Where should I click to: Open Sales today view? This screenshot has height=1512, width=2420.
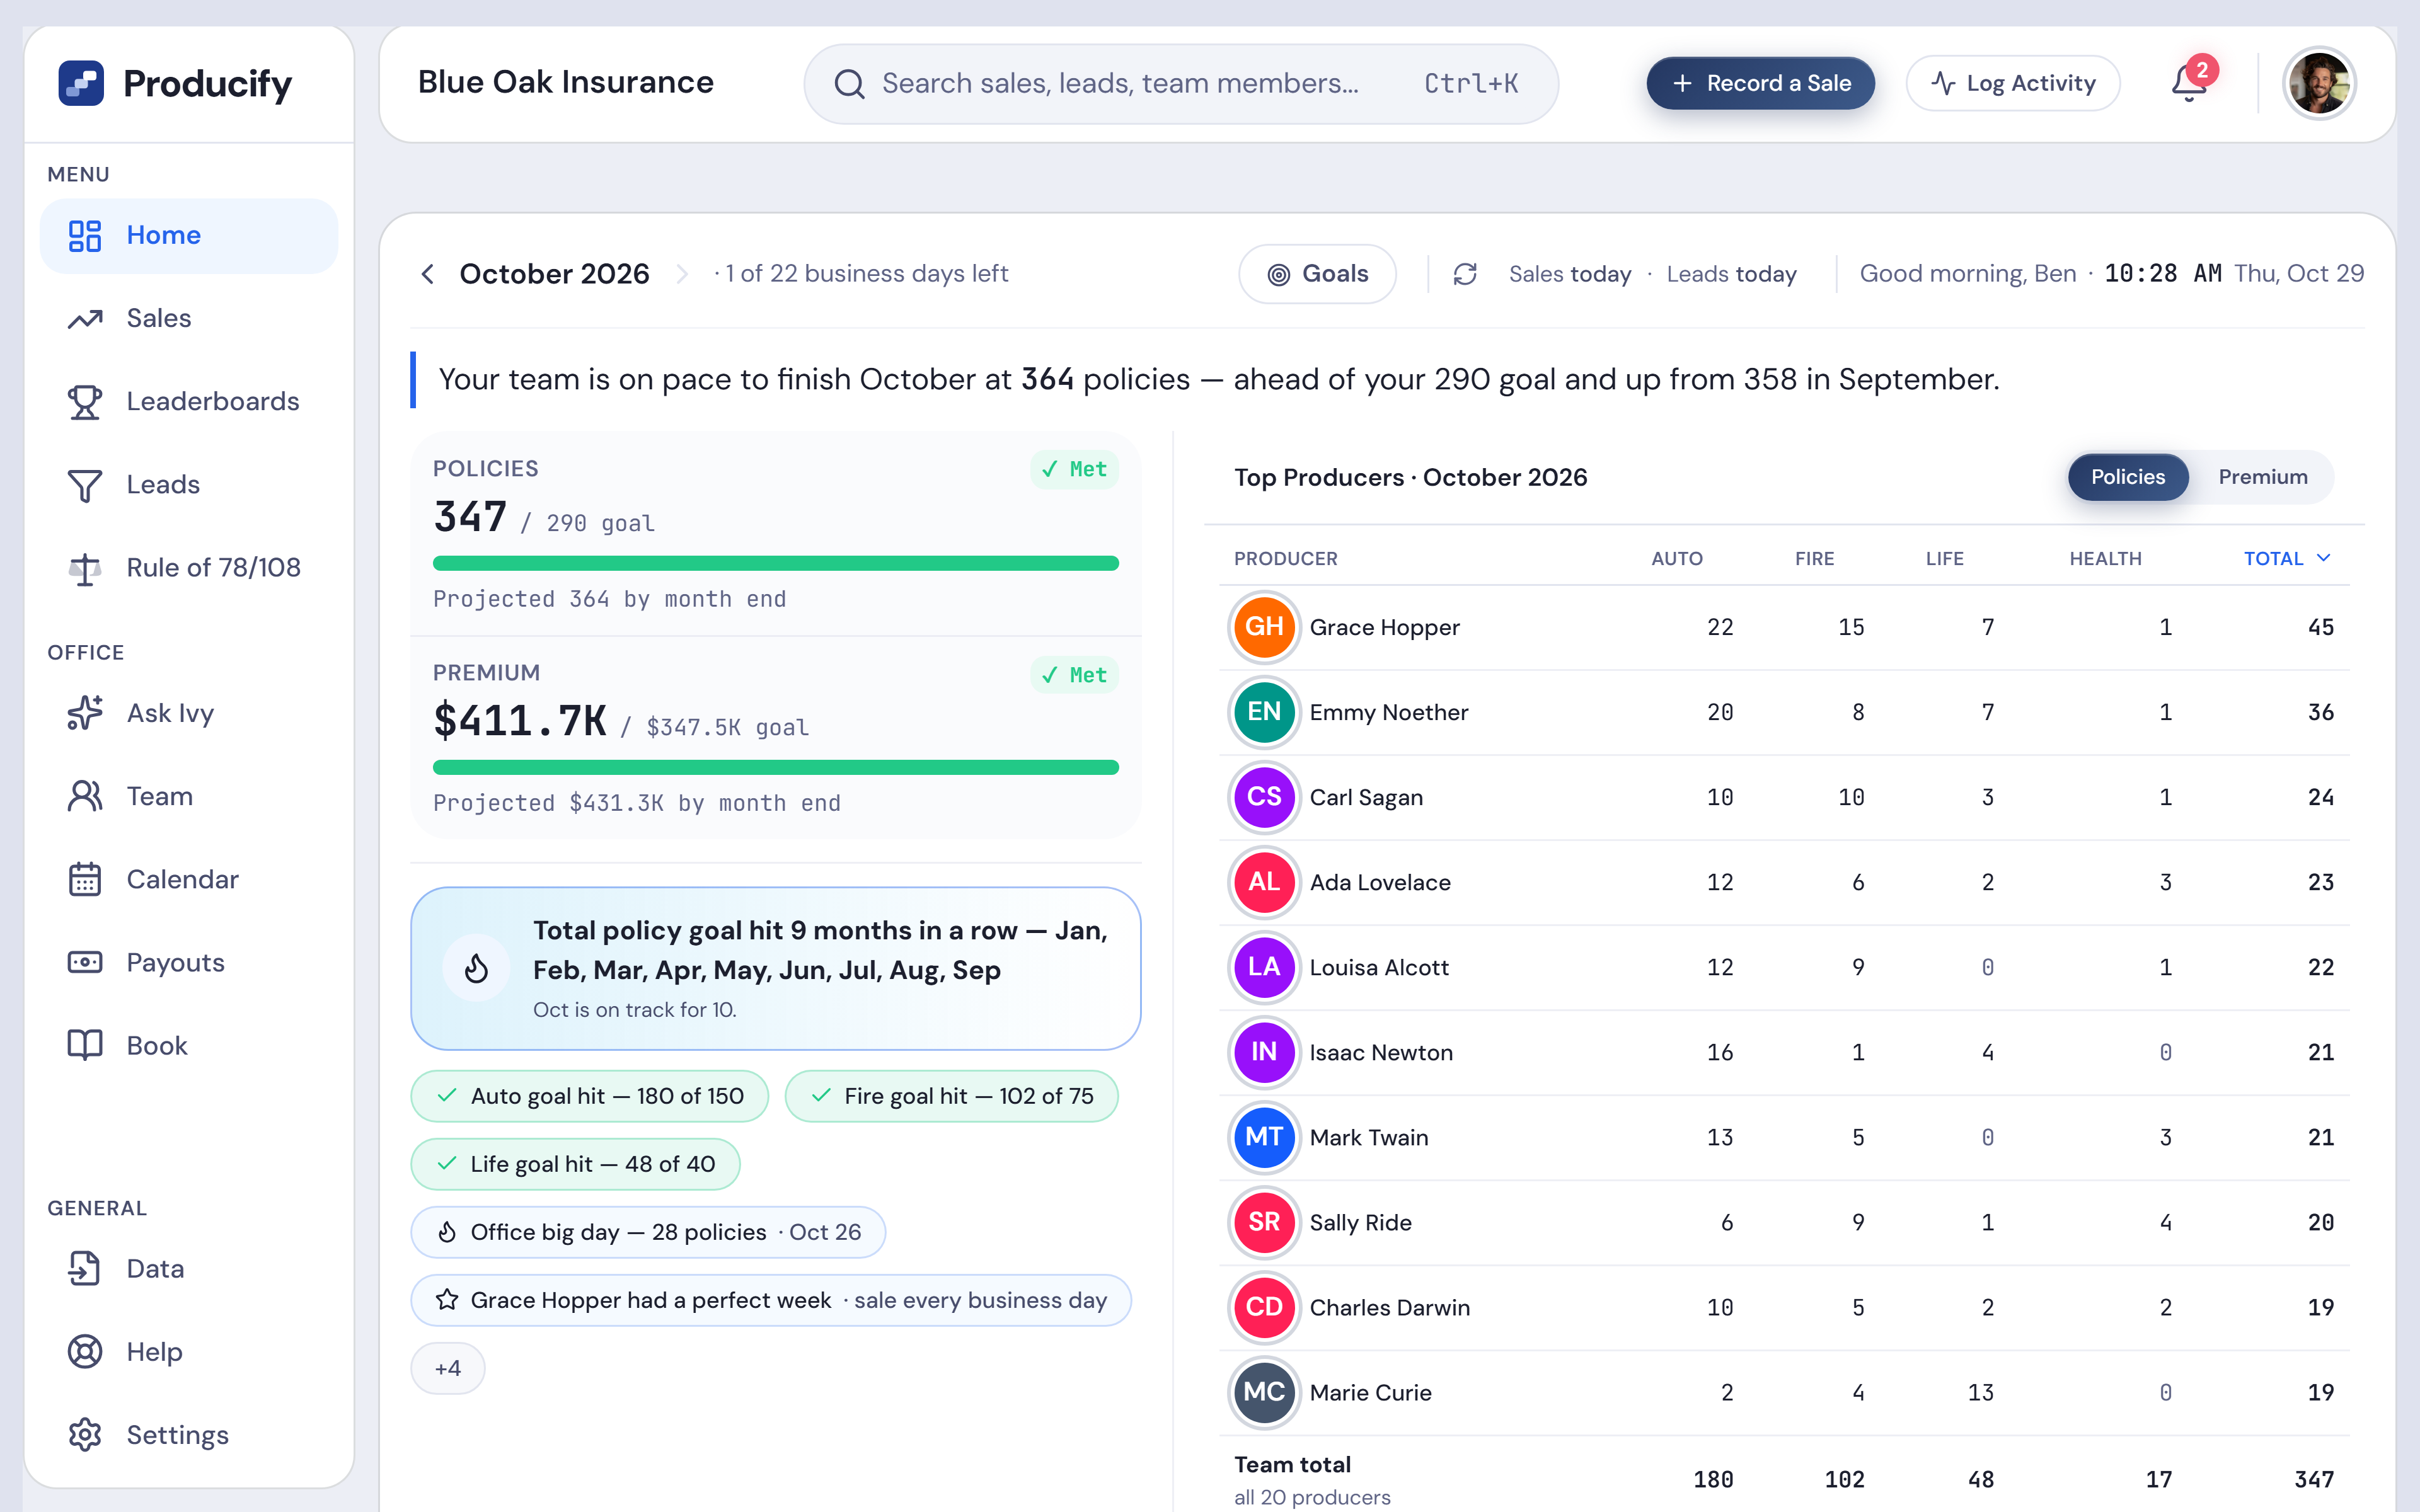(1570, 274)
